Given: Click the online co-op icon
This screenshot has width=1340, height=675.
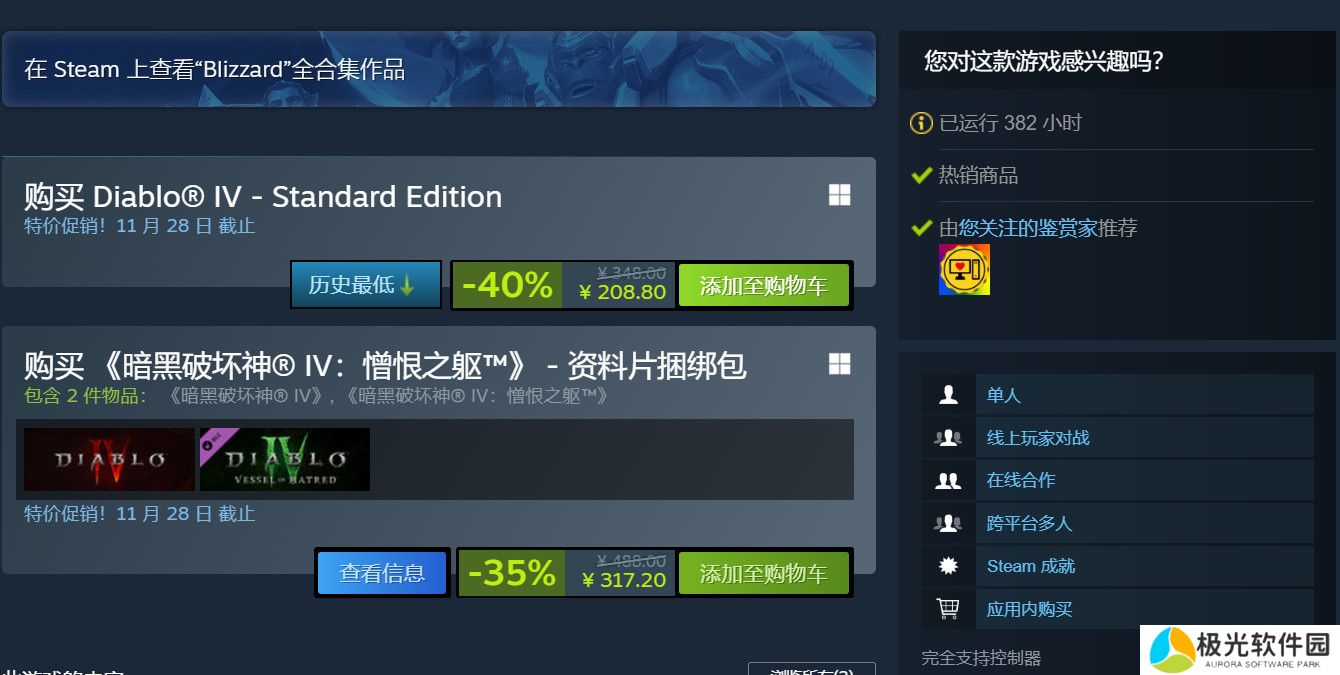Looking at the screenshot, I should (x=948, y=480).
